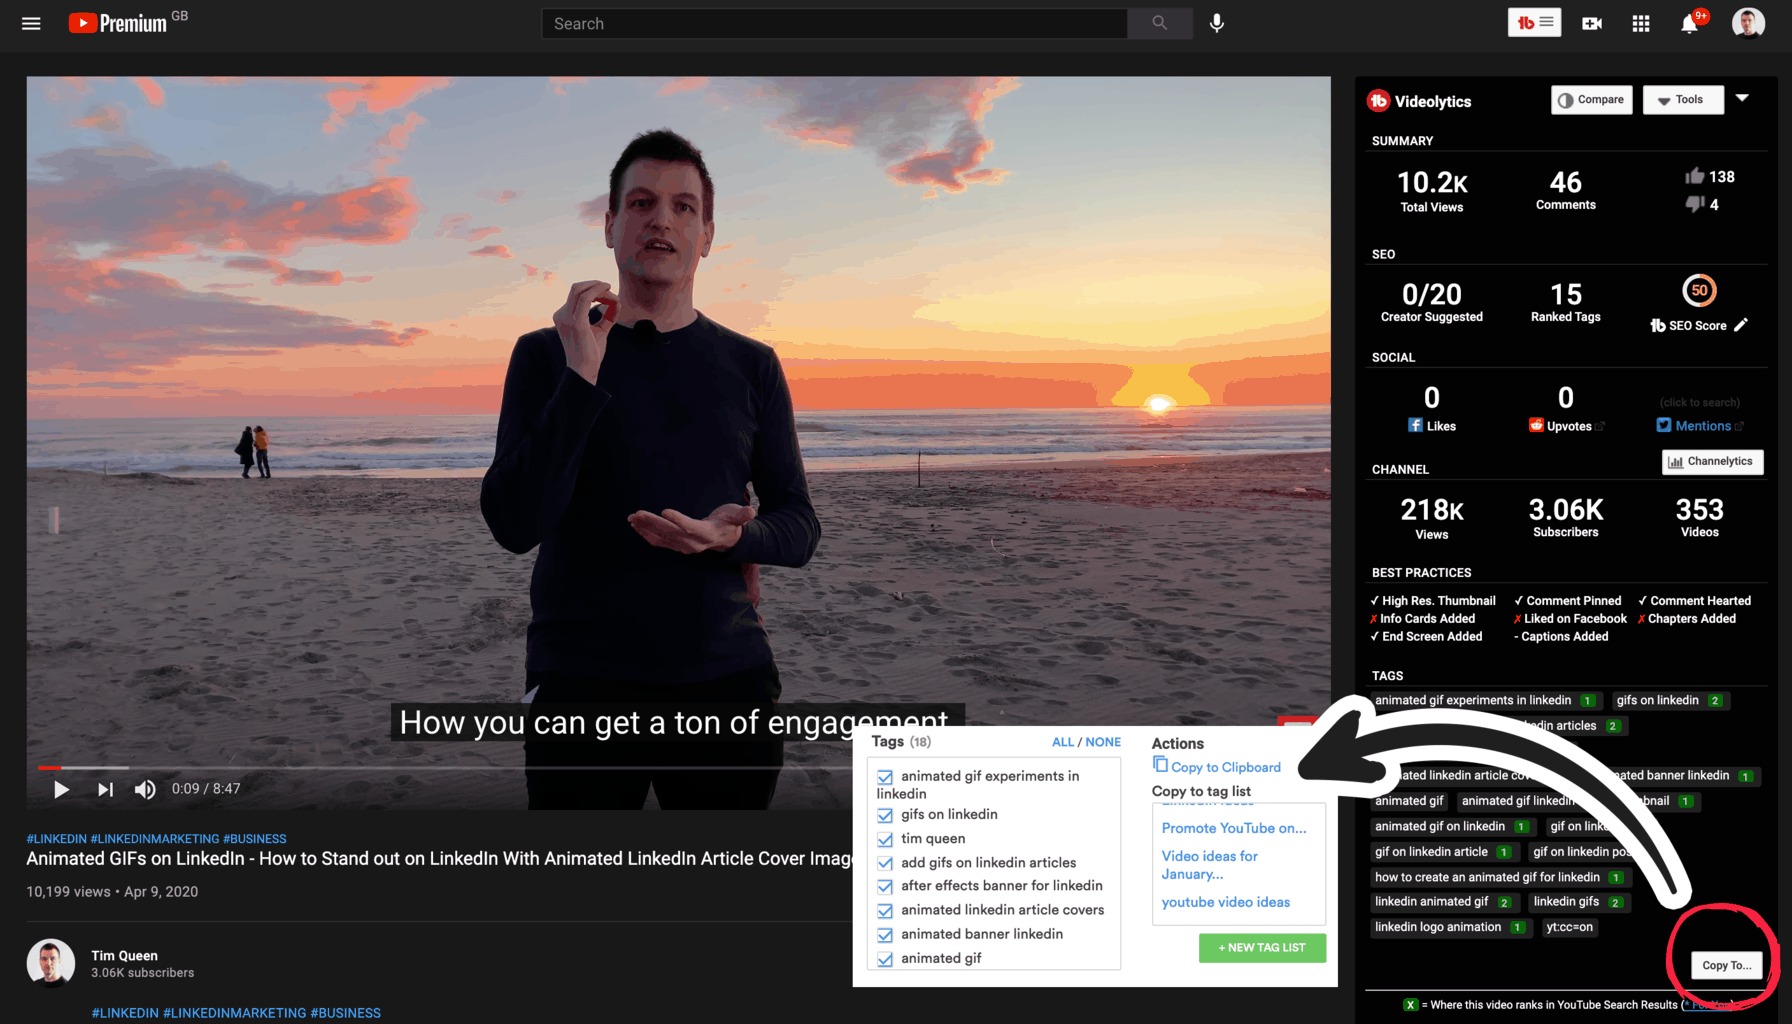
Task: Click the Videolytics TubeBuddy logo
Action: pos(1379,100)
